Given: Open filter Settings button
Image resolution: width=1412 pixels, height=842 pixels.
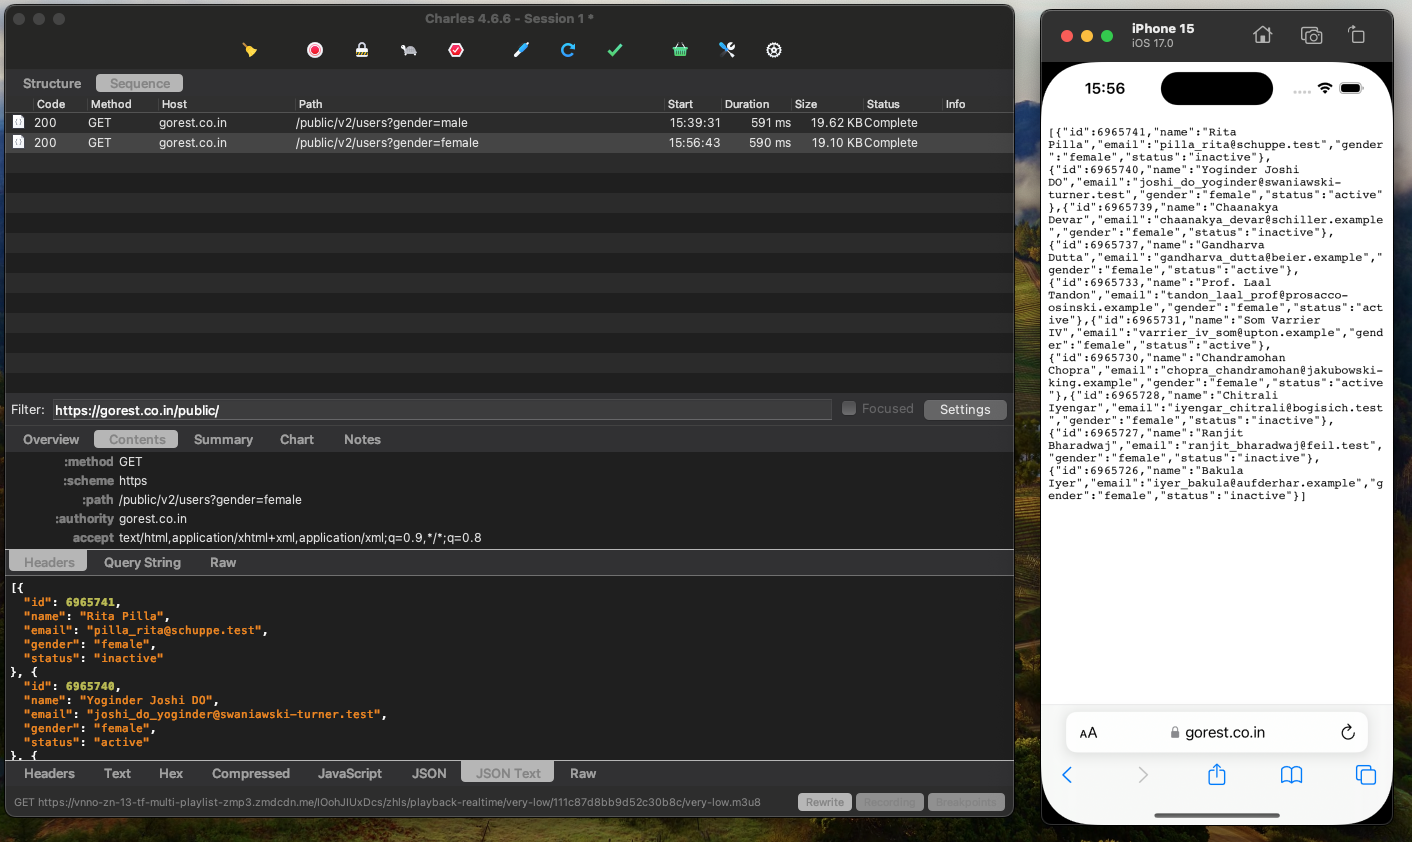Looking at the screenshot, I should coord(964,408).
